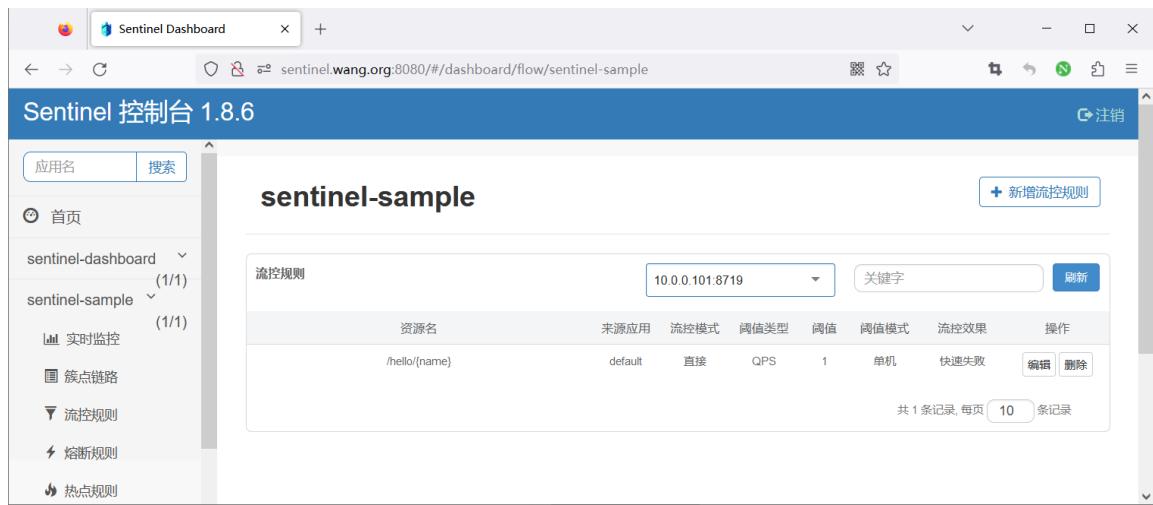Click the address bar URL
The height and width of the screenshot is (505, 1153).
pos(464,69)
